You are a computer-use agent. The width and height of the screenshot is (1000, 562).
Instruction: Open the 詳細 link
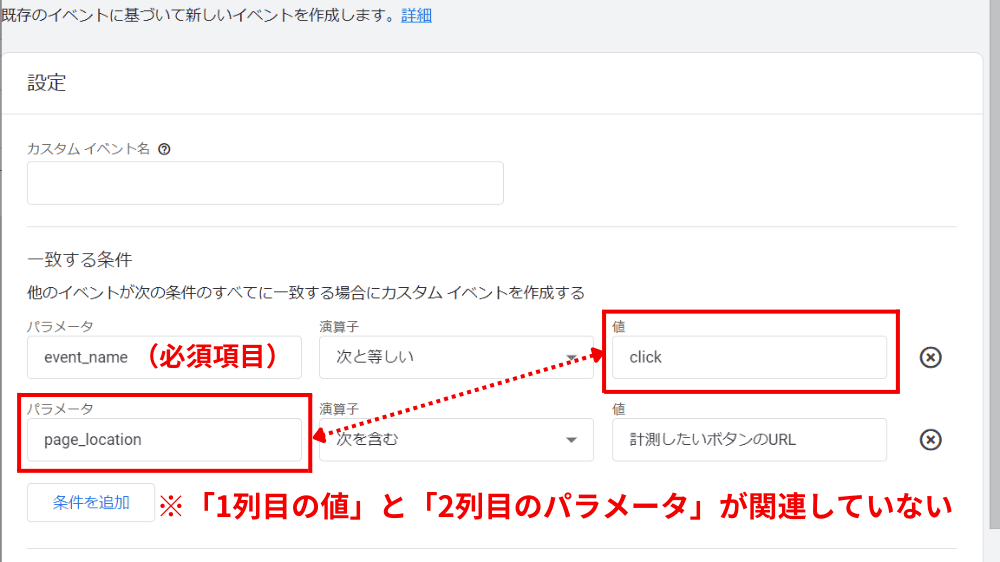click(x=416, y=15)
